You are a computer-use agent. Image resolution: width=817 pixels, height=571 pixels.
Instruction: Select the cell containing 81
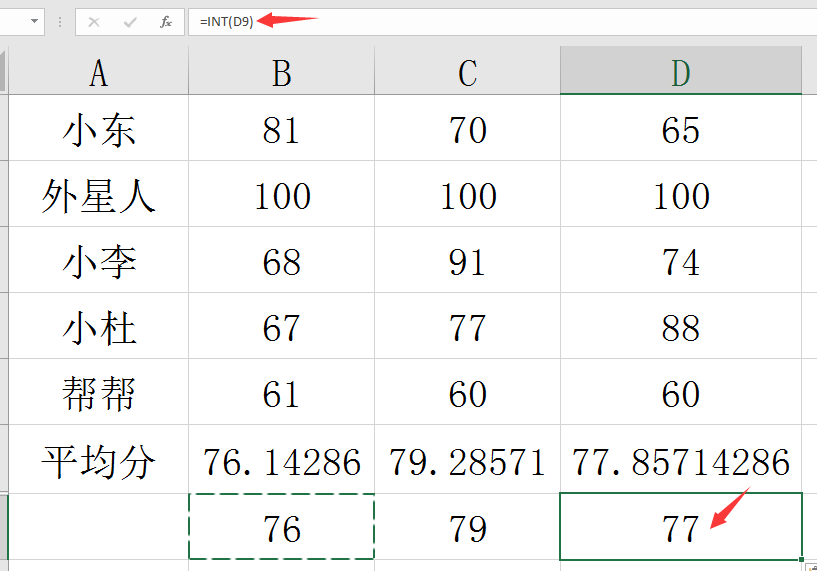pos(281,128)
